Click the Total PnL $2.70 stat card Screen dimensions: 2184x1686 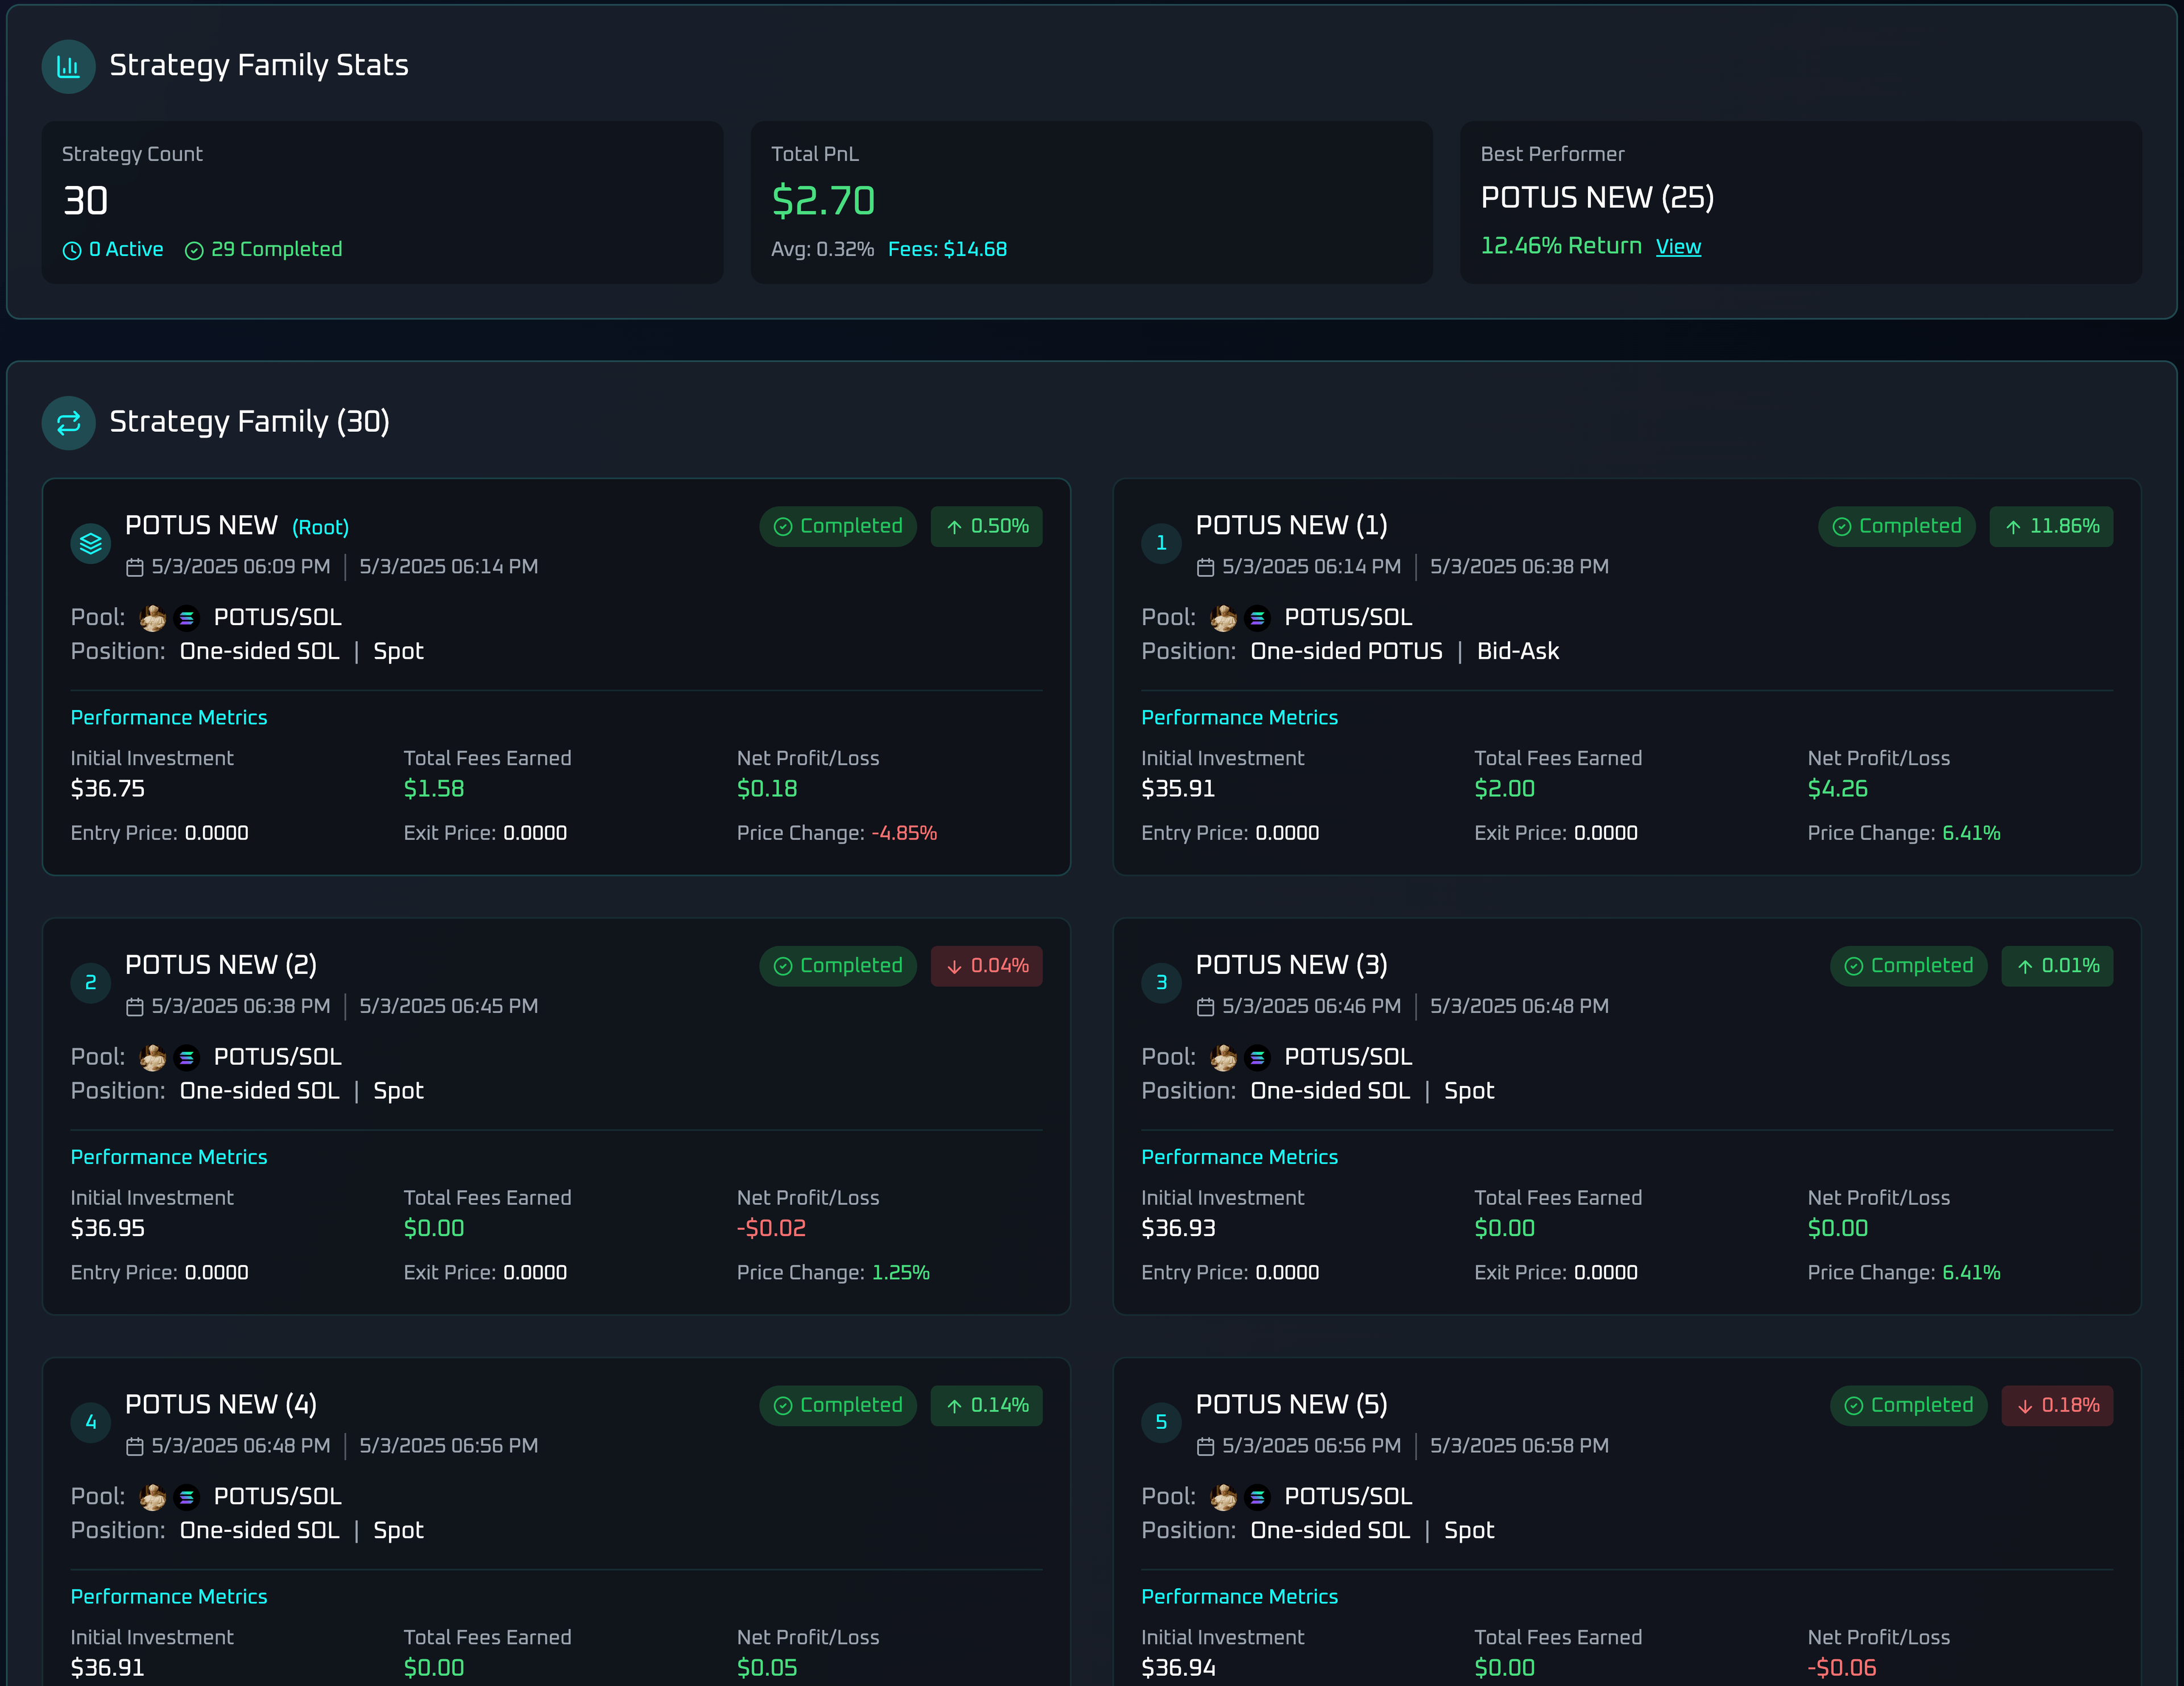point(1091,202)
